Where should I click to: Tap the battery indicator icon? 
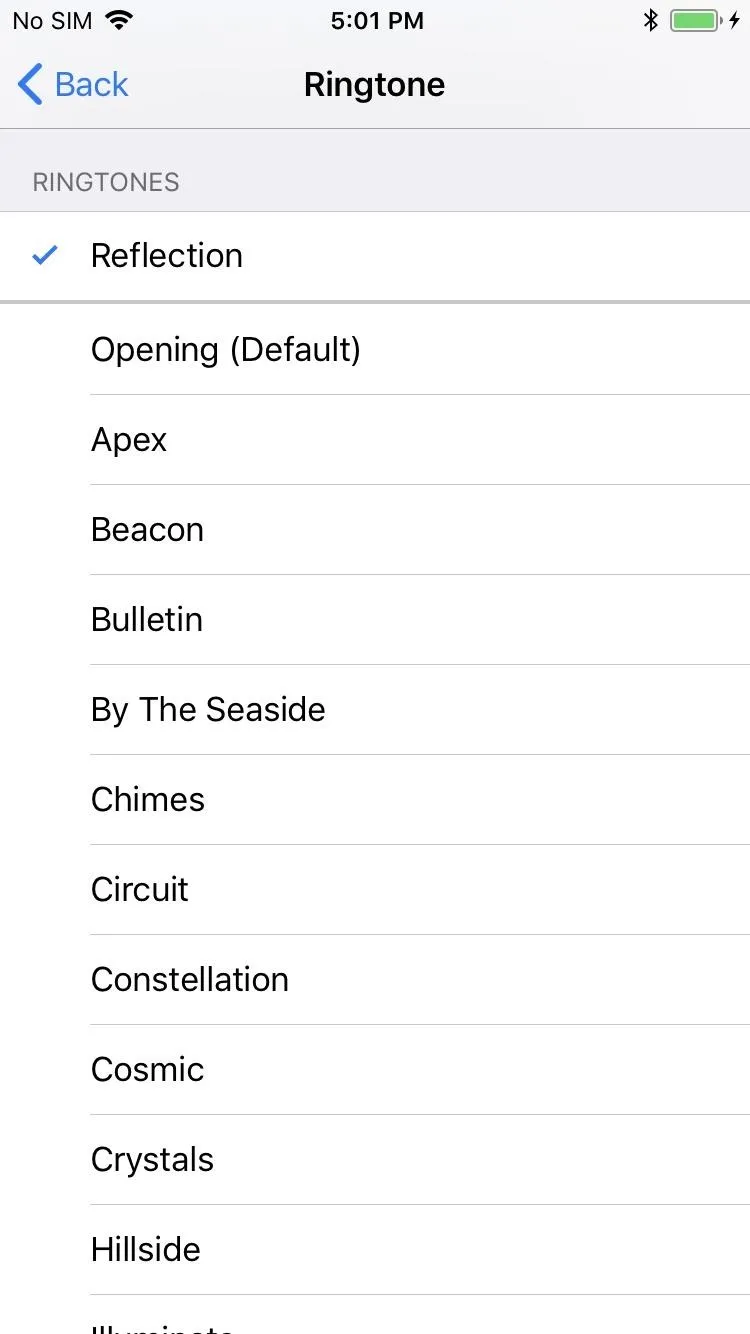coord(696,20)
